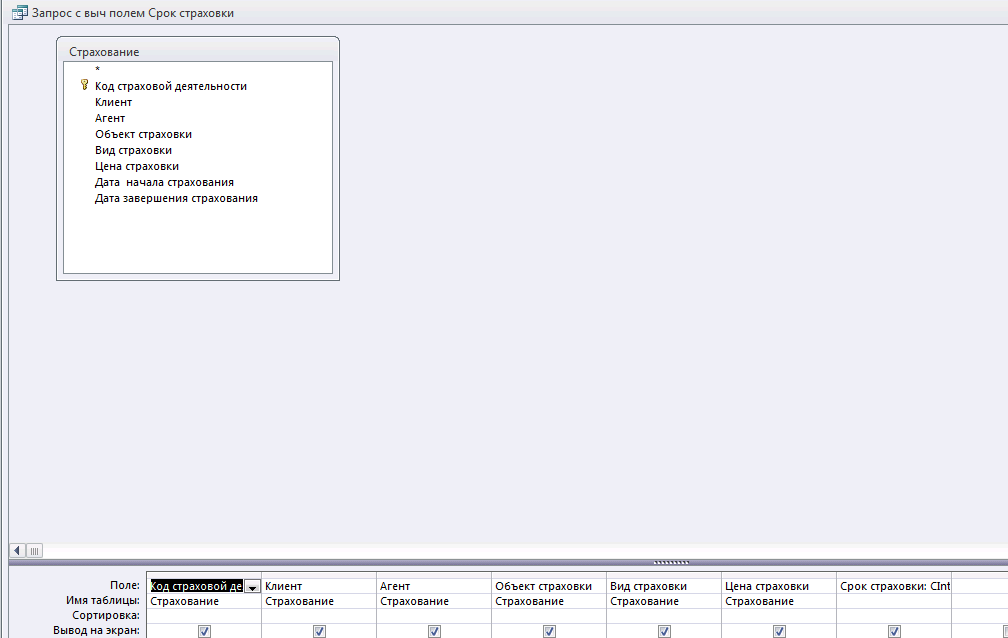
Task: Select Клиент in the Страхование field list
Action: [x=113, y=102]
